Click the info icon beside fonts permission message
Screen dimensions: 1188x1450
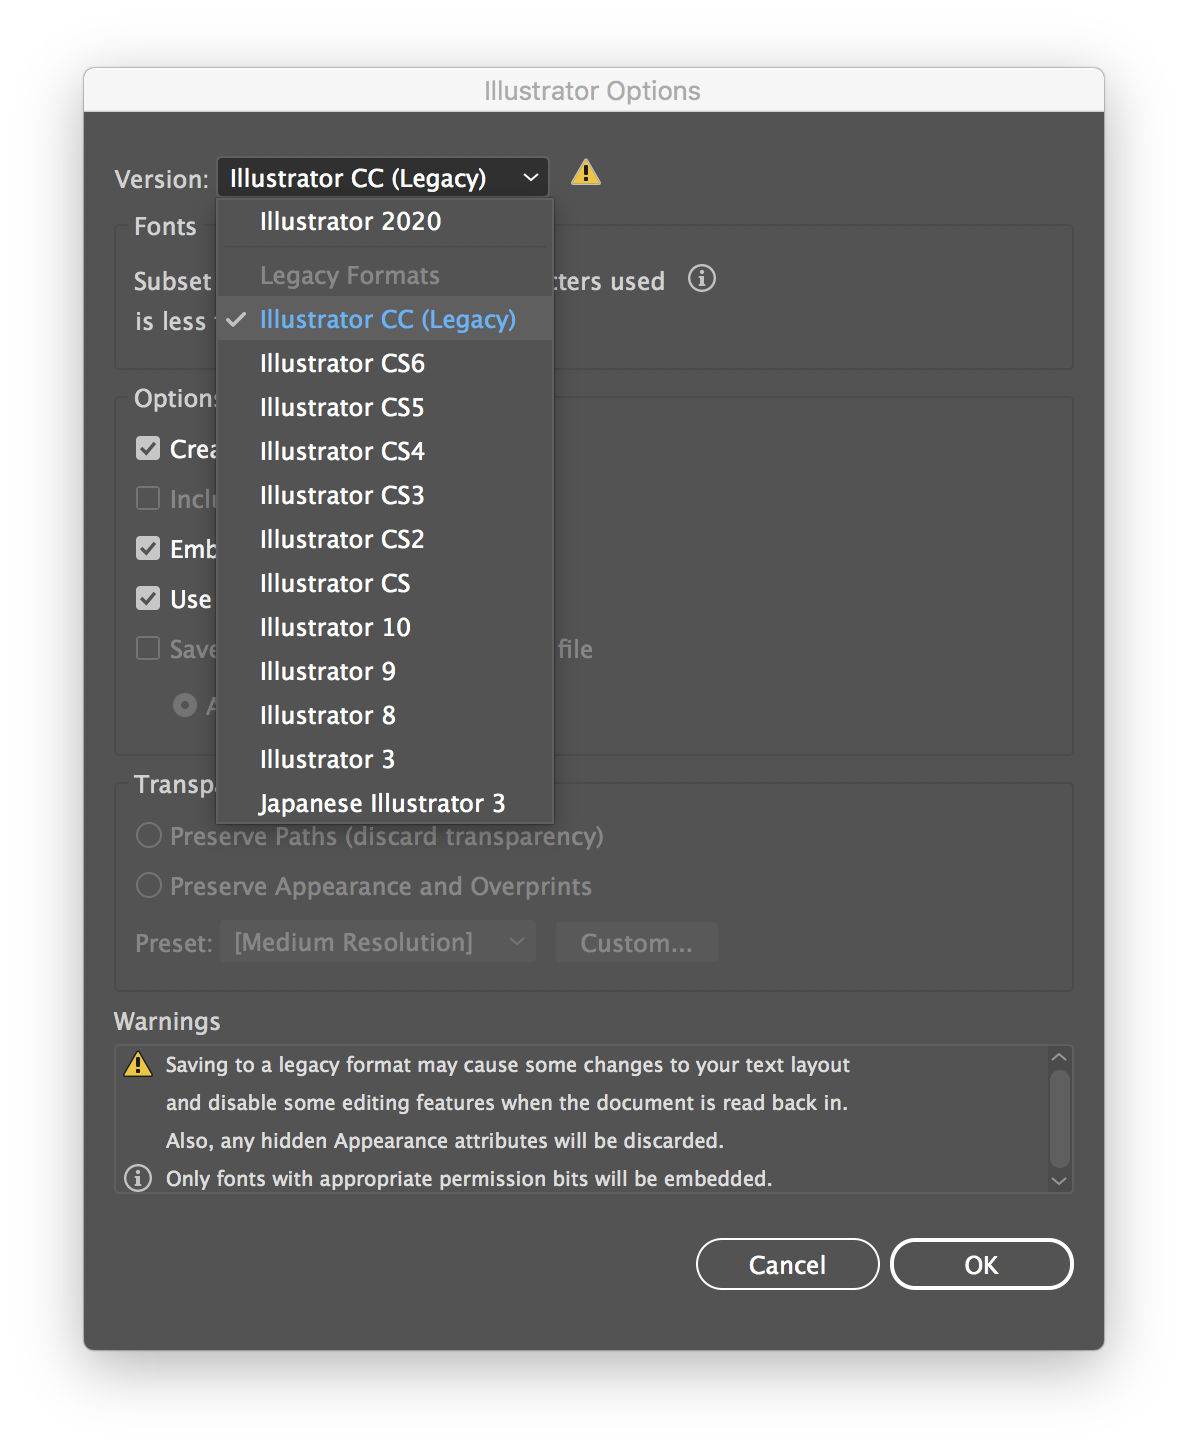pyautogui.click(x=138, y=1178)
